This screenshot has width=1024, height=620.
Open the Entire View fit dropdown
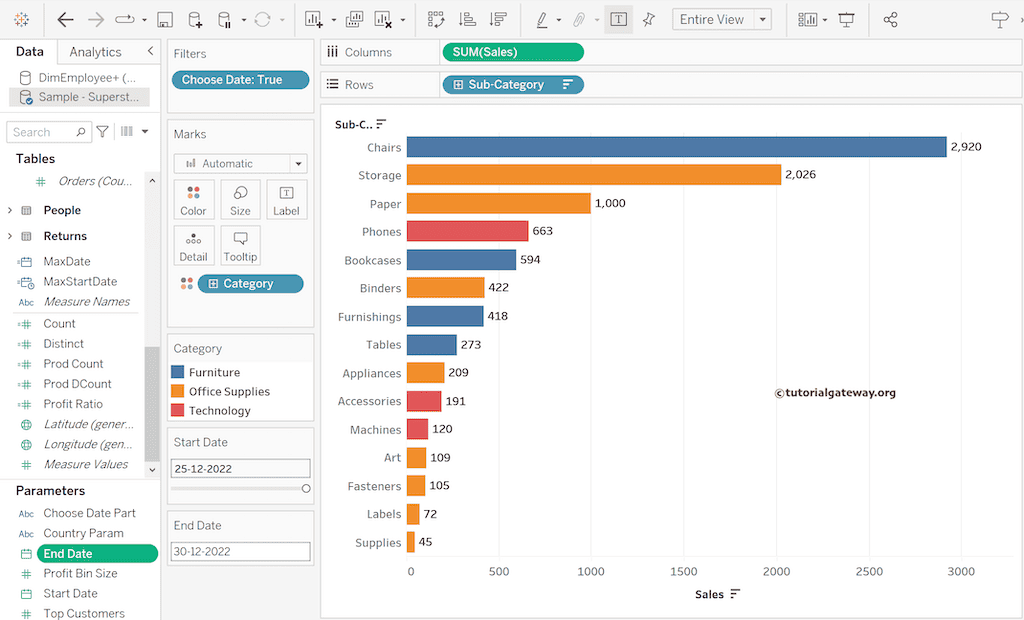pos(763,19)
